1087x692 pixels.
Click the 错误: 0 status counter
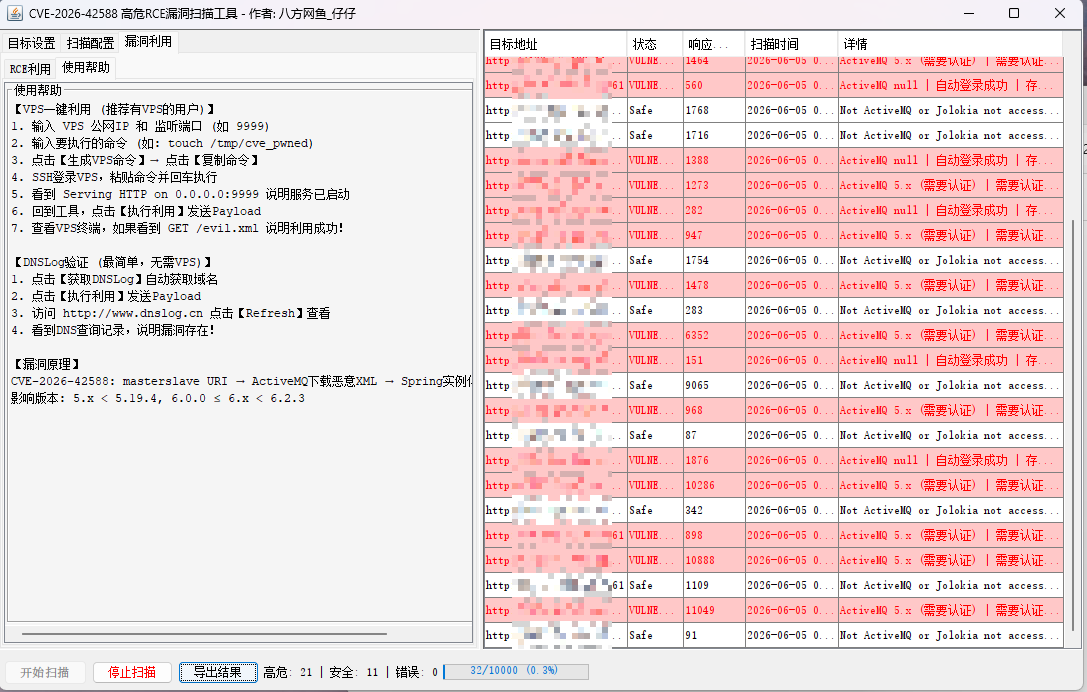click(x=416, y=672)
